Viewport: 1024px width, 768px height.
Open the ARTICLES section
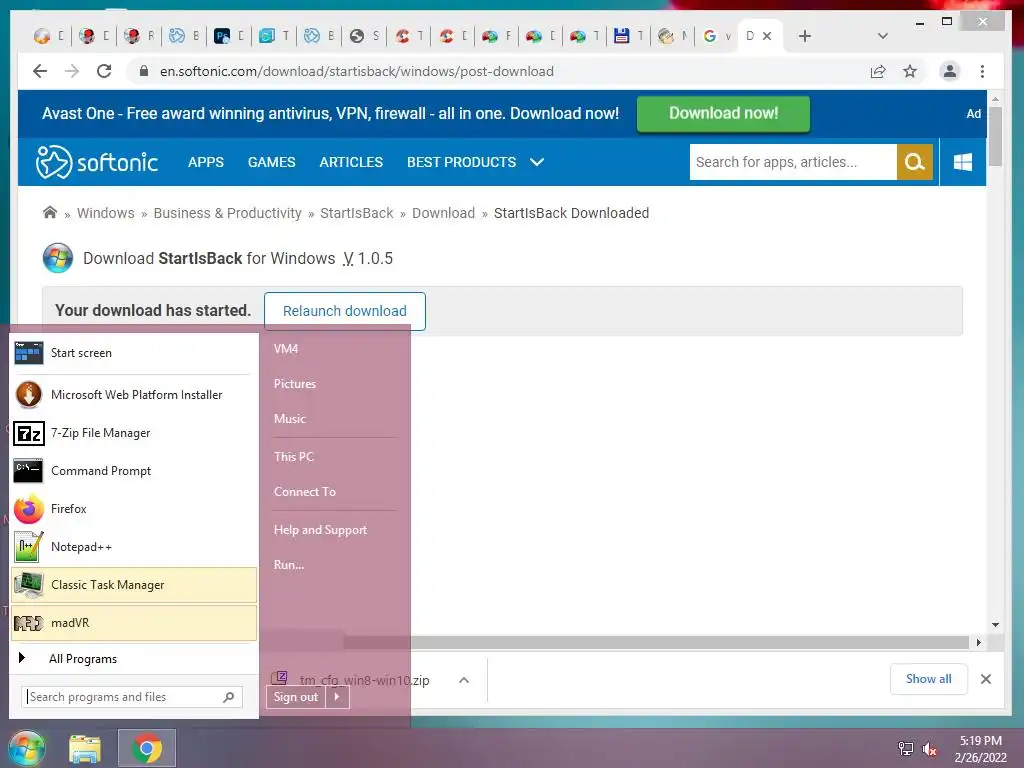(351, 162)
